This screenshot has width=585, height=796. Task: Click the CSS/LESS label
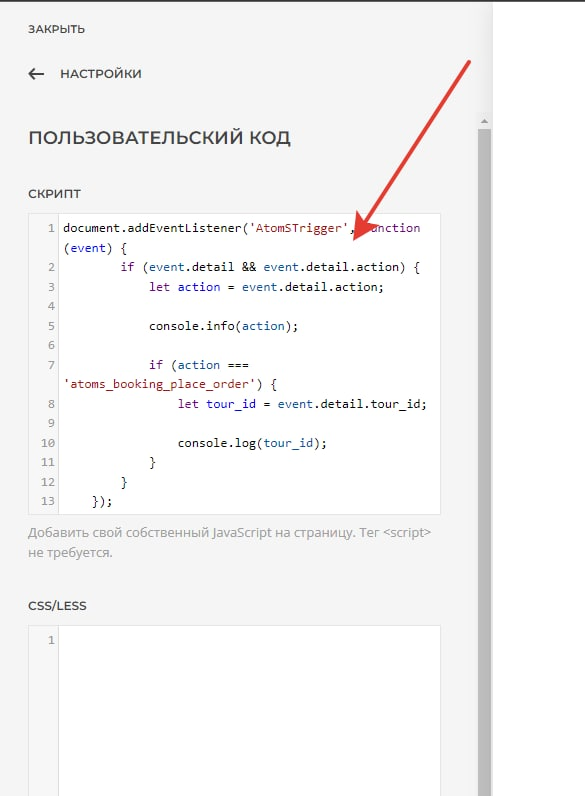[57, 606]
